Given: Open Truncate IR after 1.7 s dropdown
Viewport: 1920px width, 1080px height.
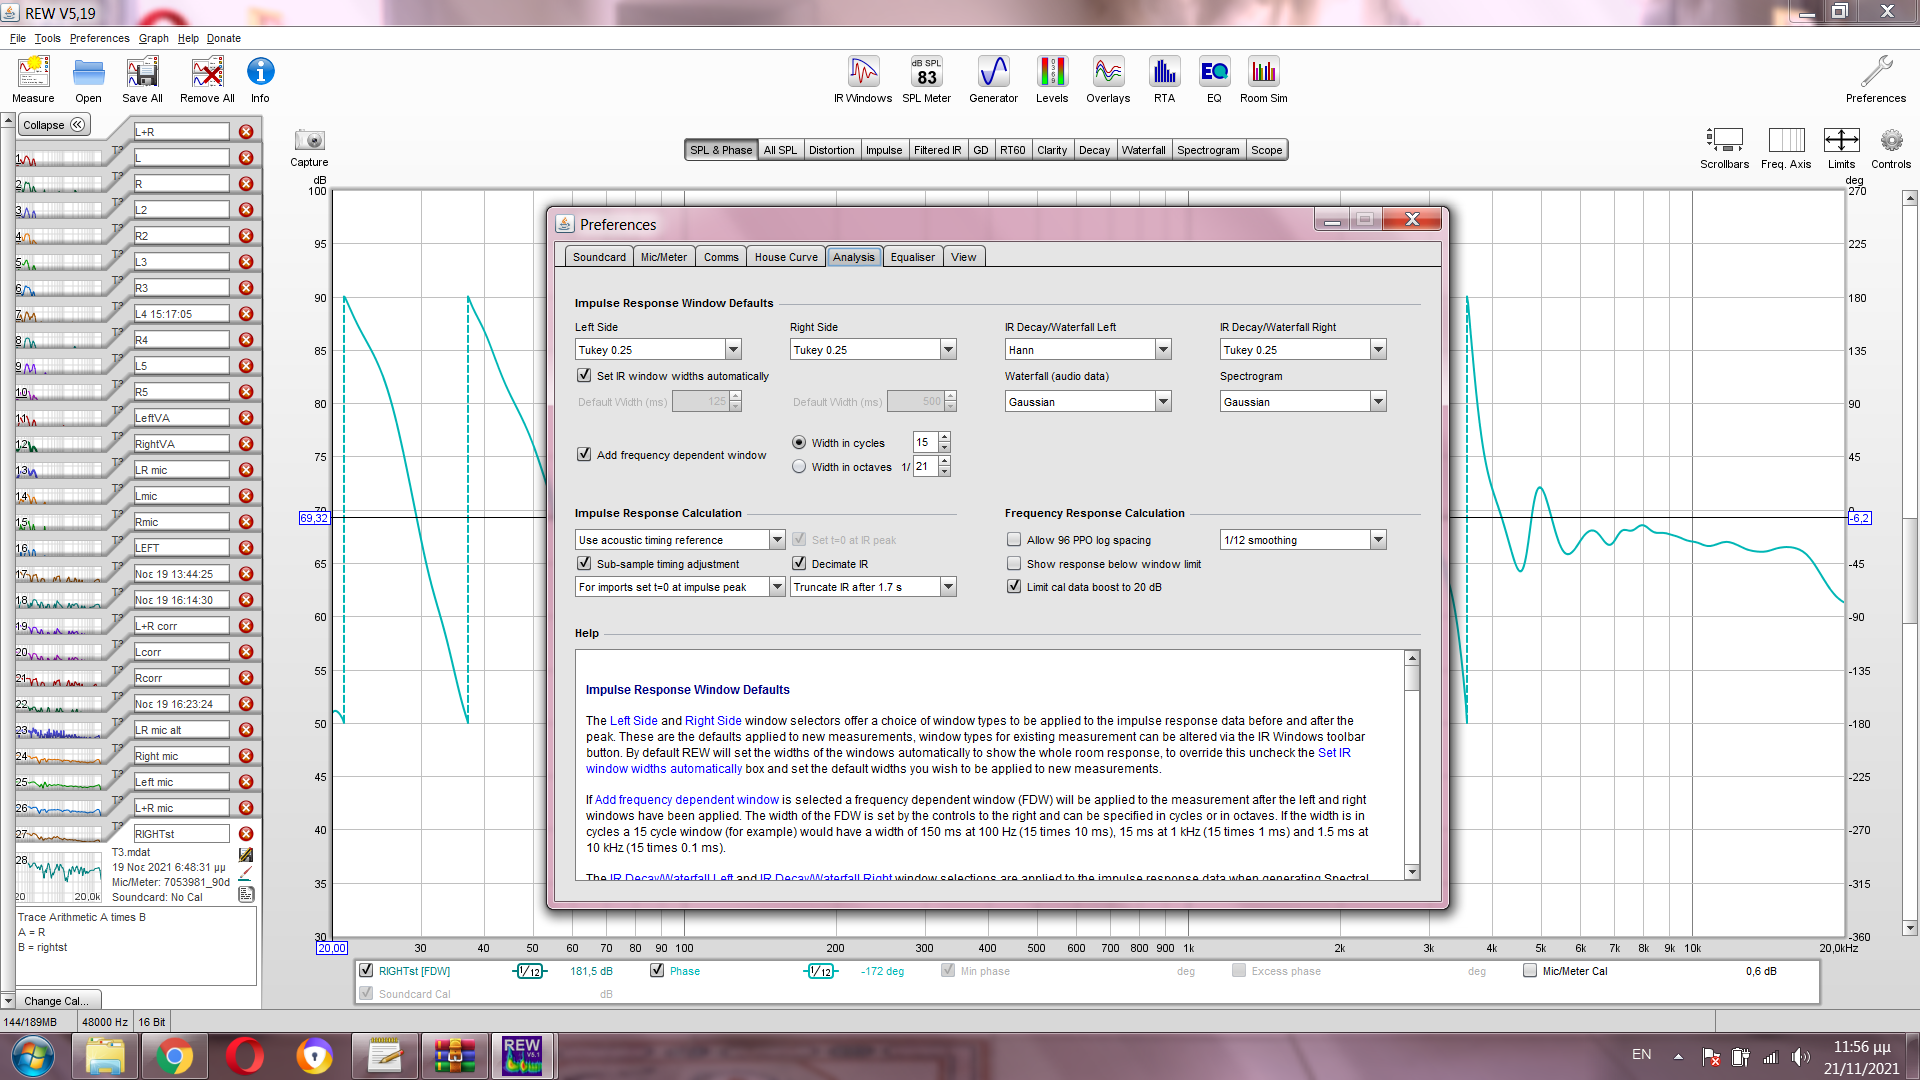Looking at the screenshot, I should (948, 587).
